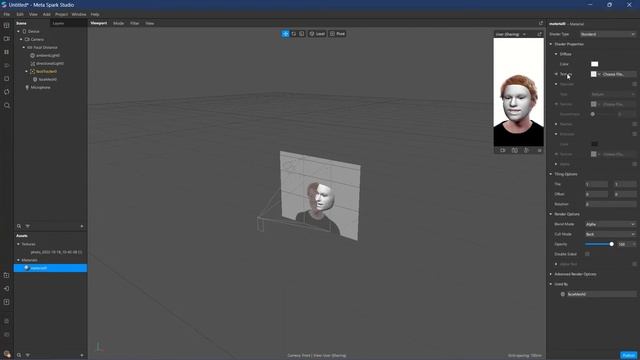This screenshot has height=360, width=640.
Task: Collapse the Render Options section
Action: [551, 214]
